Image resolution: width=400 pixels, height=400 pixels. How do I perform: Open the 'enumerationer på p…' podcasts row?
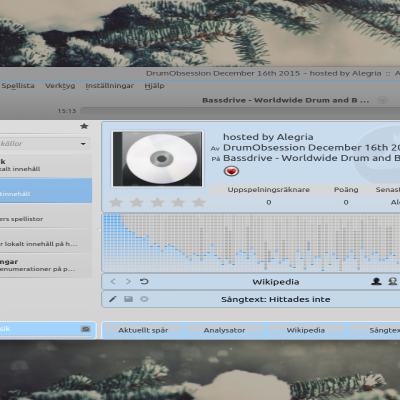tap(46, 265)
